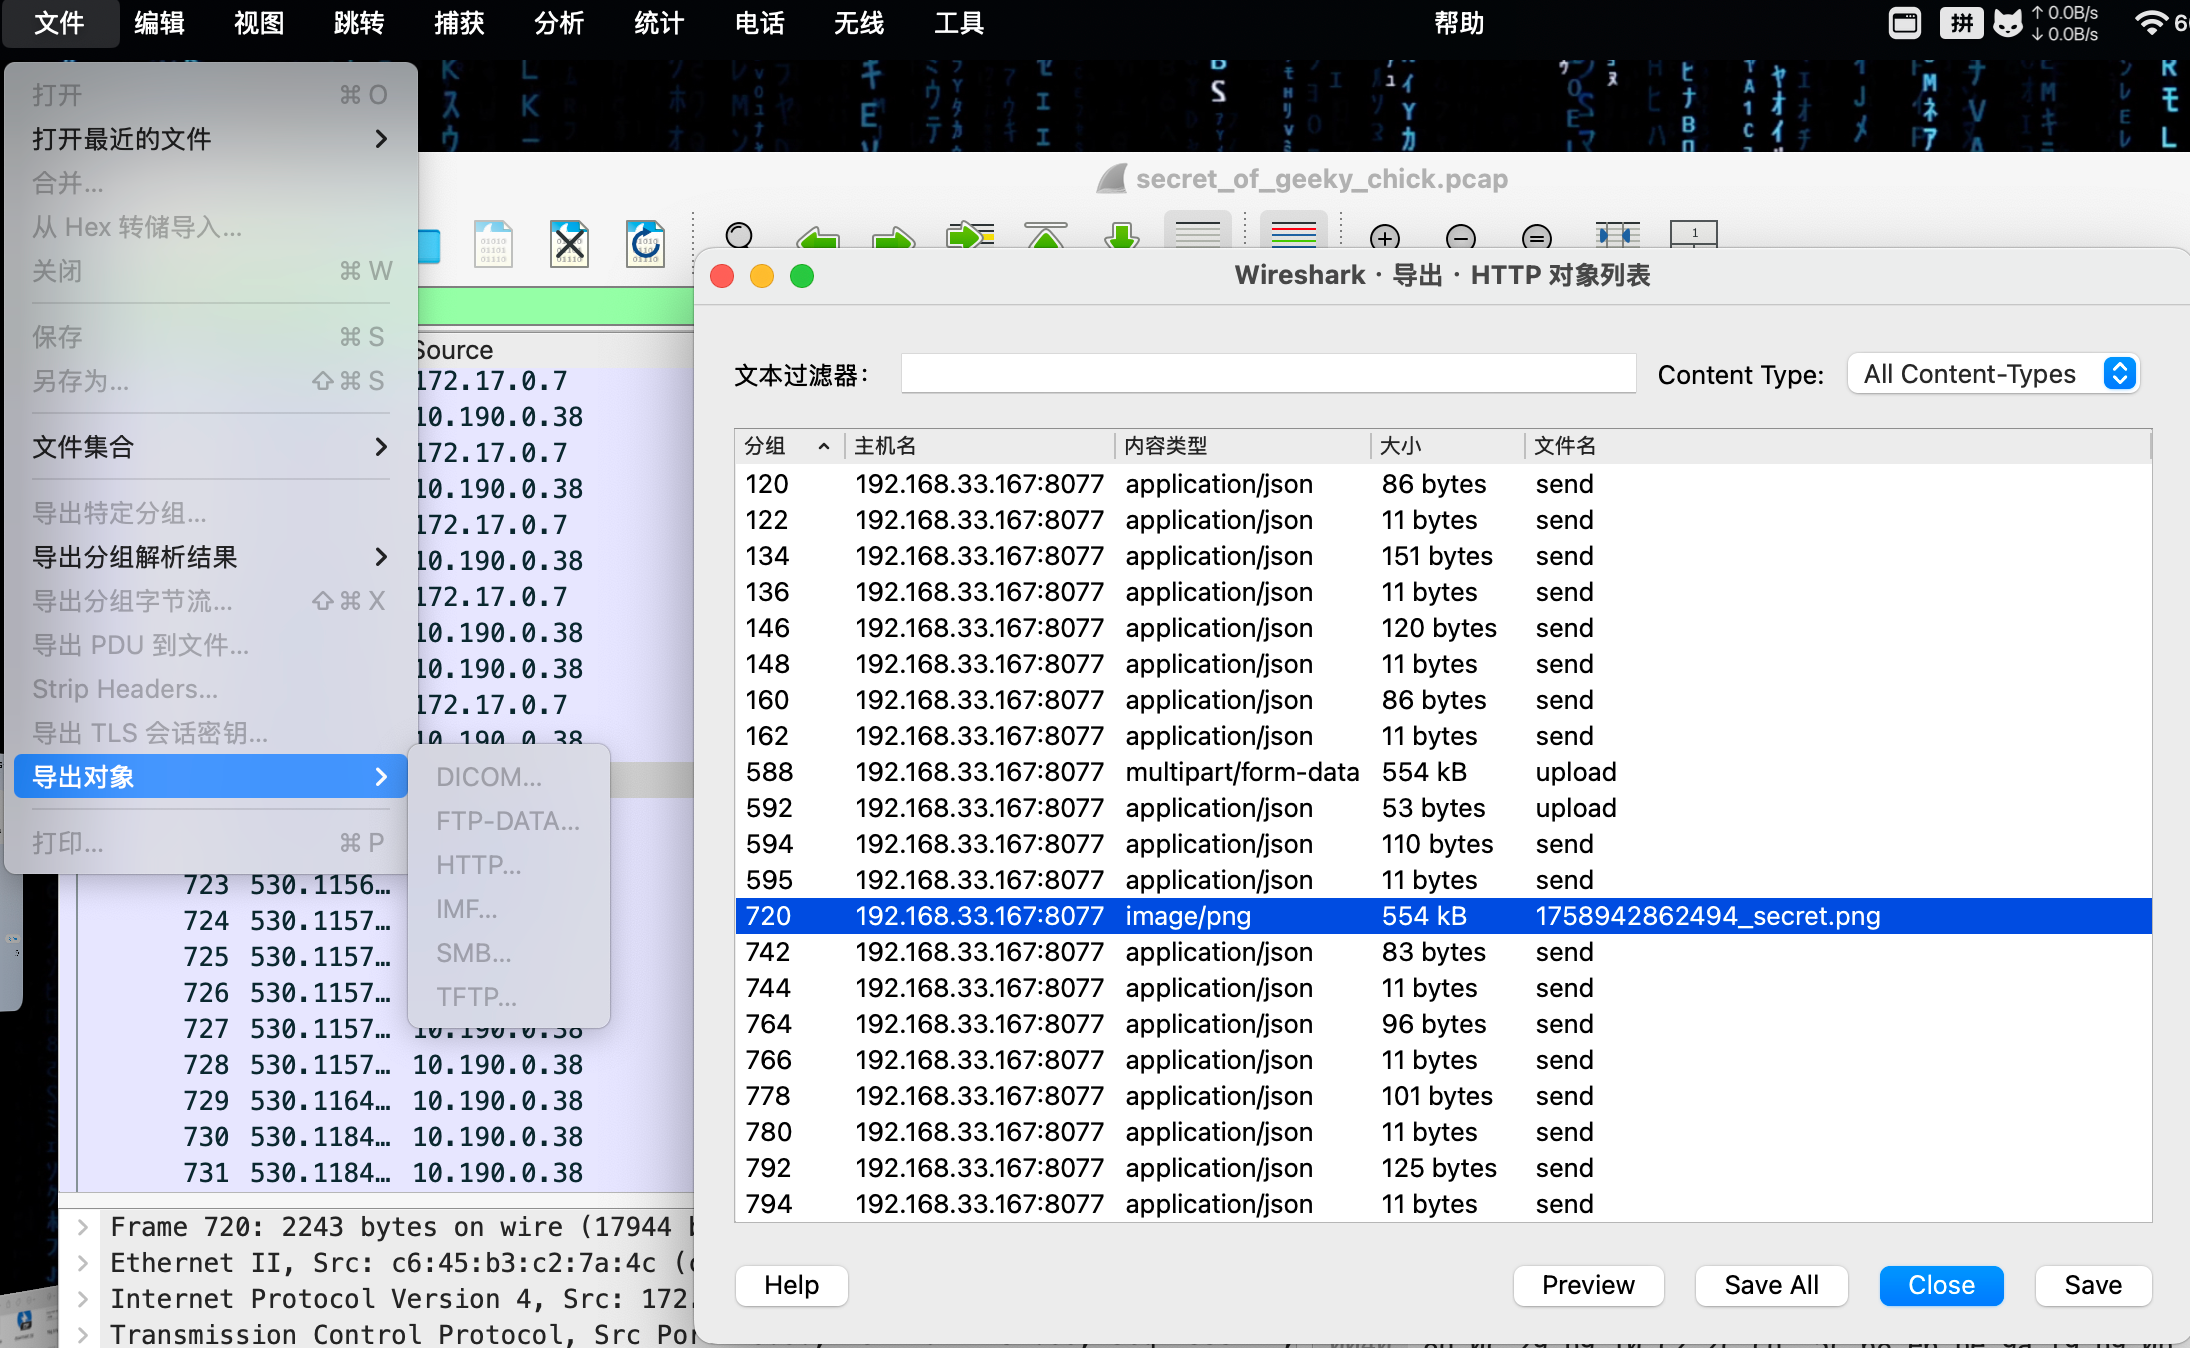Click the go to packet icon
This screenshot has width=2190, height=1348.
tap(970, 236)
